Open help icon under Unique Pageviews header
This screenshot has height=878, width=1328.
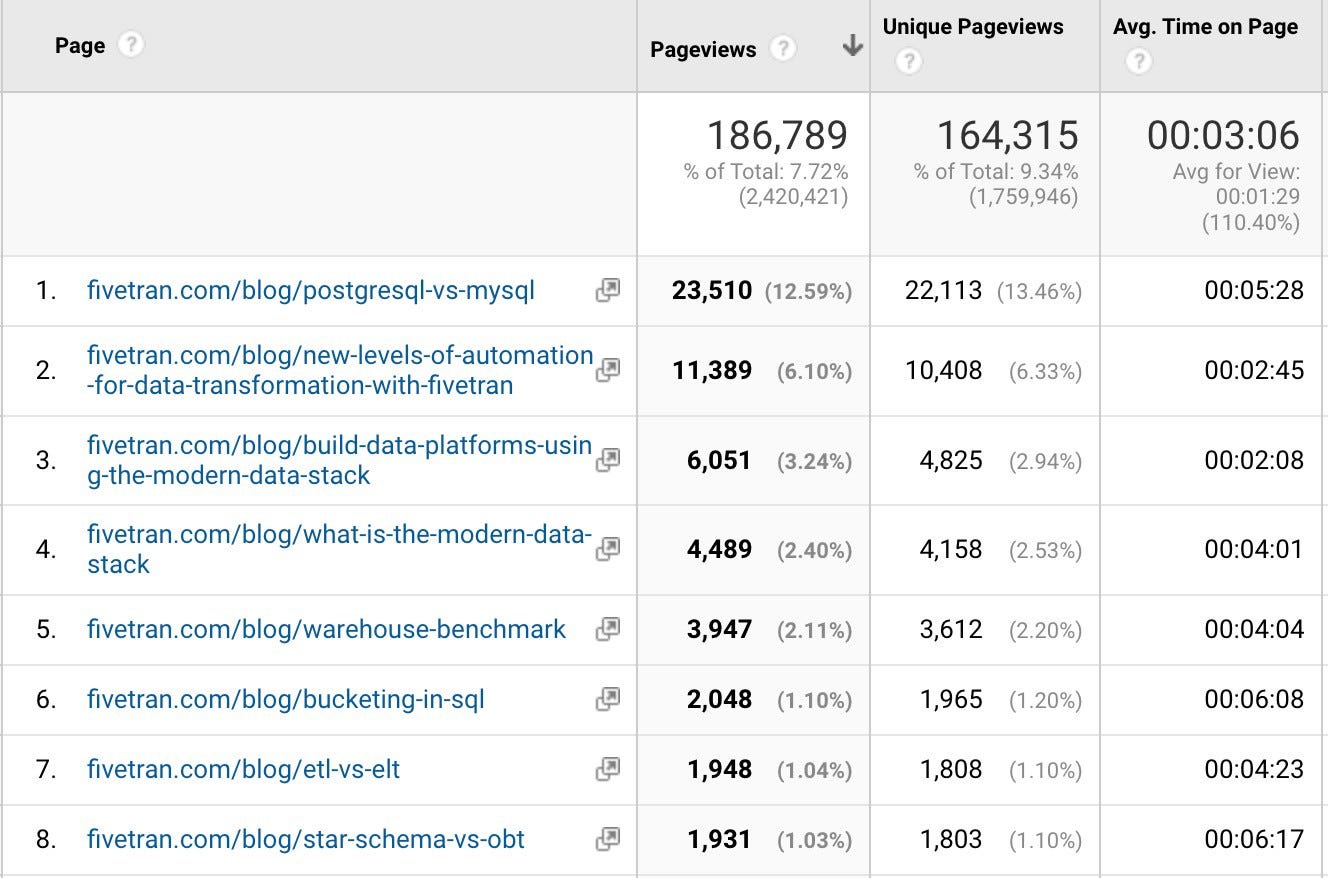pyautogui.click(x=908, y=62)
